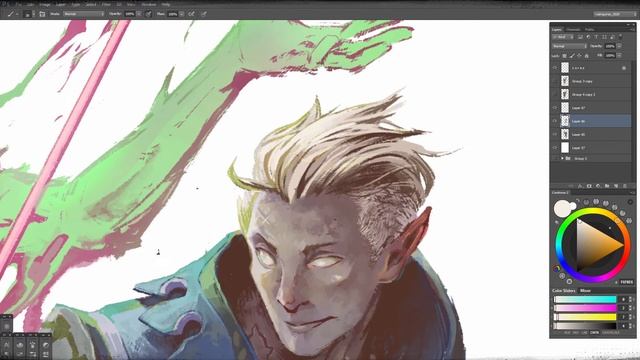This screenshot has height=360, width=640.
Task: Click the cyan color slider
Action: [x=585, y=299]
